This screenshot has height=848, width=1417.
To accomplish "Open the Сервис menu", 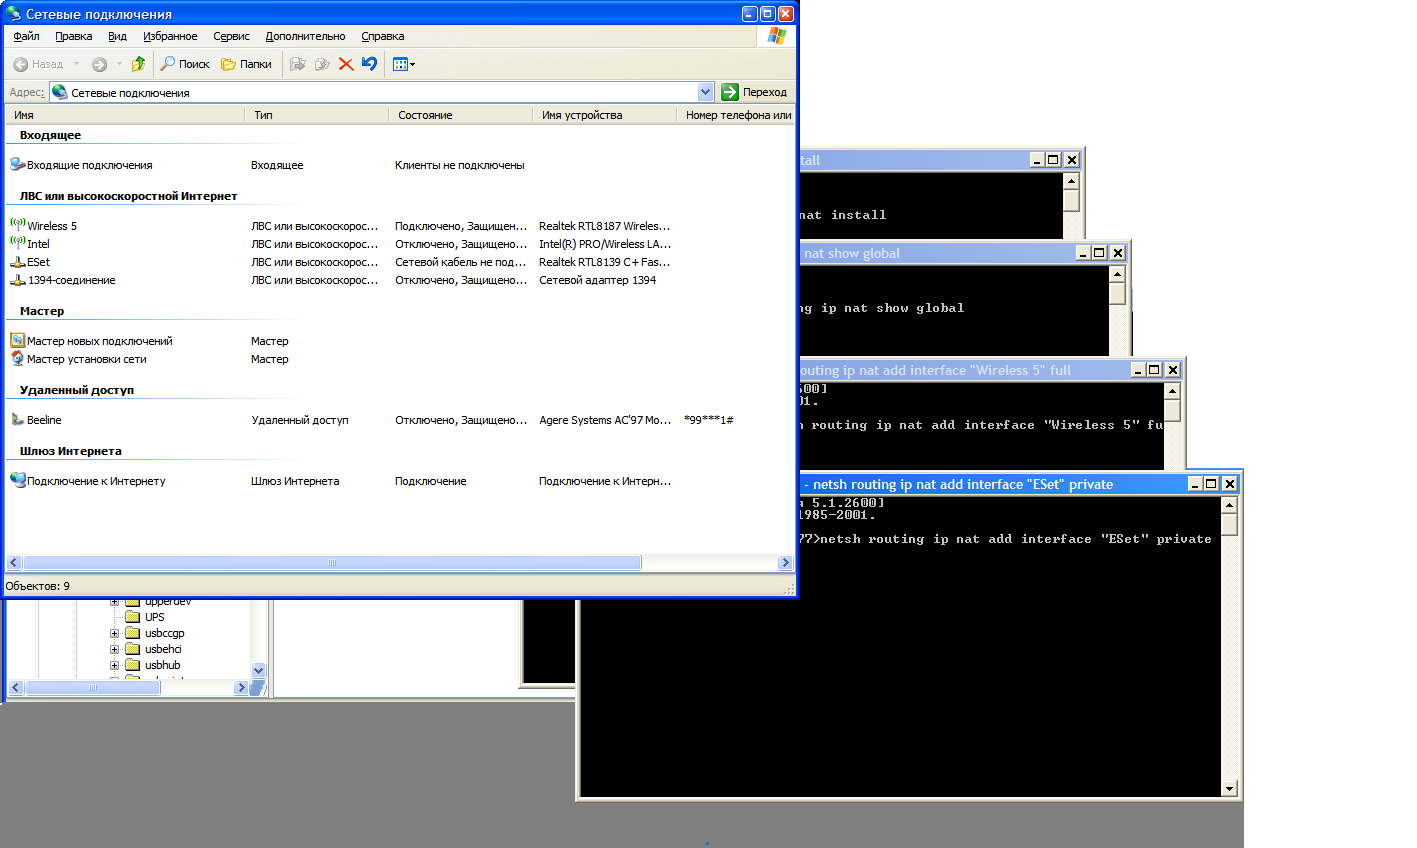I will coord(231,36).
